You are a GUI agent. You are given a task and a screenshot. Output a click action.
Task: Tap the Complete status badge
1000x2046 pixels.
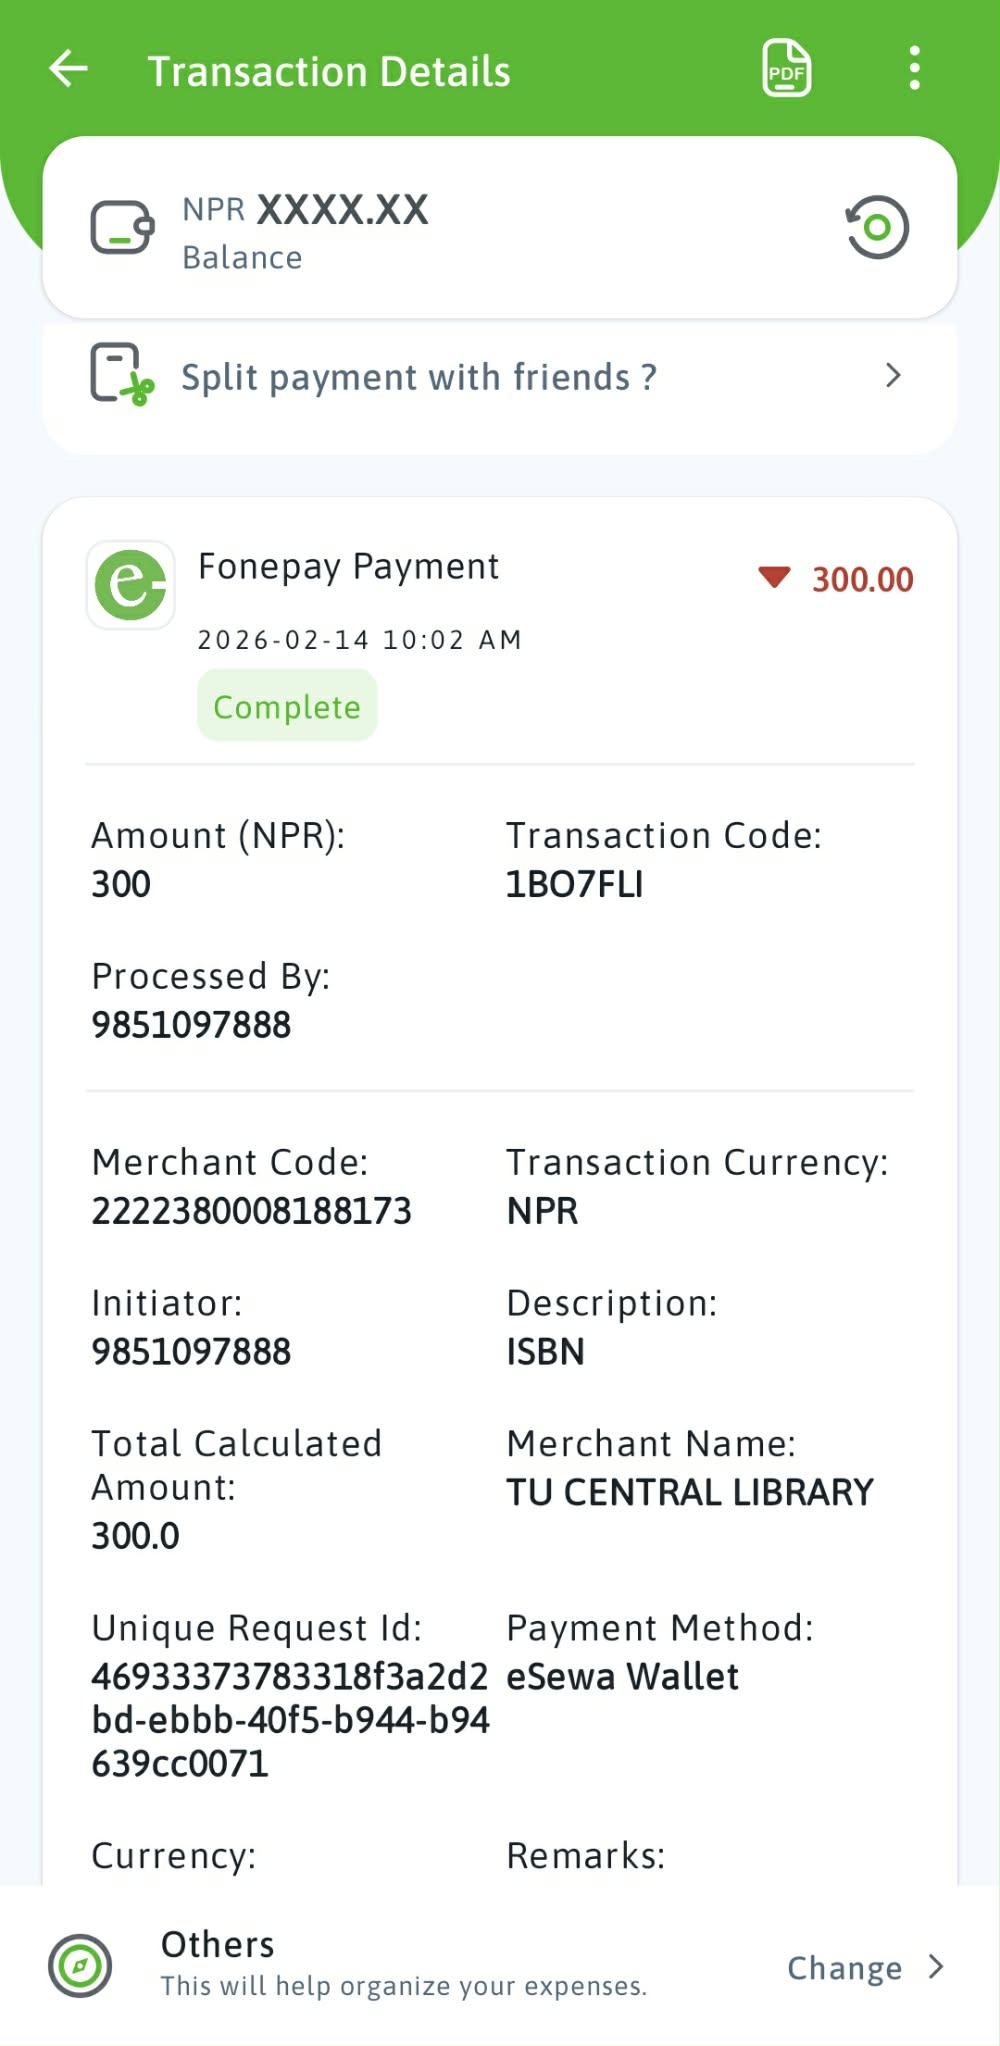click(287, 706)
